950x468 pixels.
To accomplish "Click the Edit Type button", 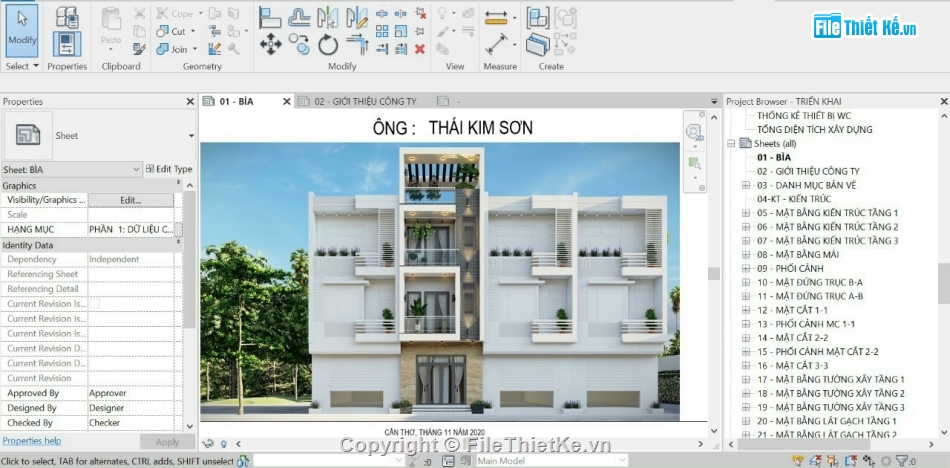I will pyautogui.click(x=169, y=170).
